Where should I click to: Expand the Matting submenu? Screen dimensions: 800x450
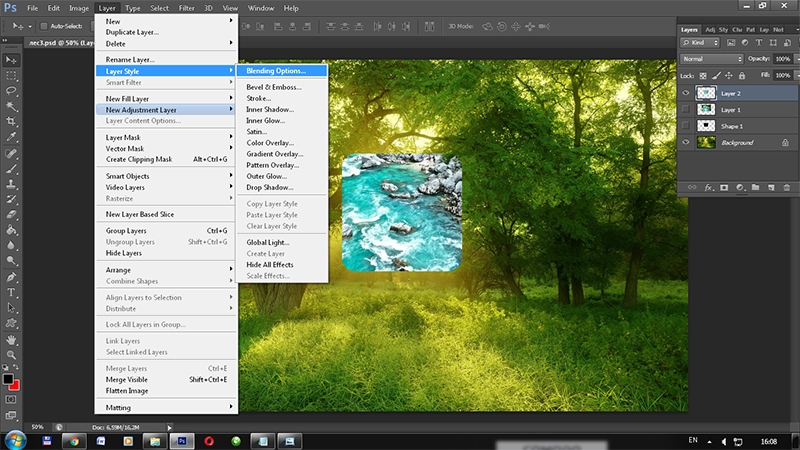[x=166, y=408]
